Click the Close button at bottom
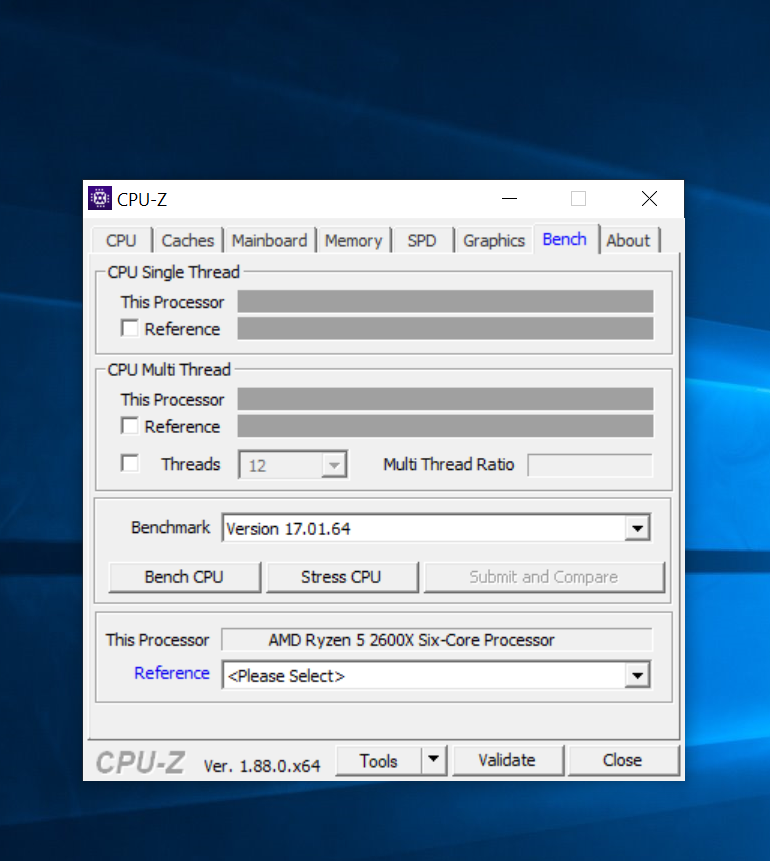This screenshot has width=770, height=861. click(623, 761)
